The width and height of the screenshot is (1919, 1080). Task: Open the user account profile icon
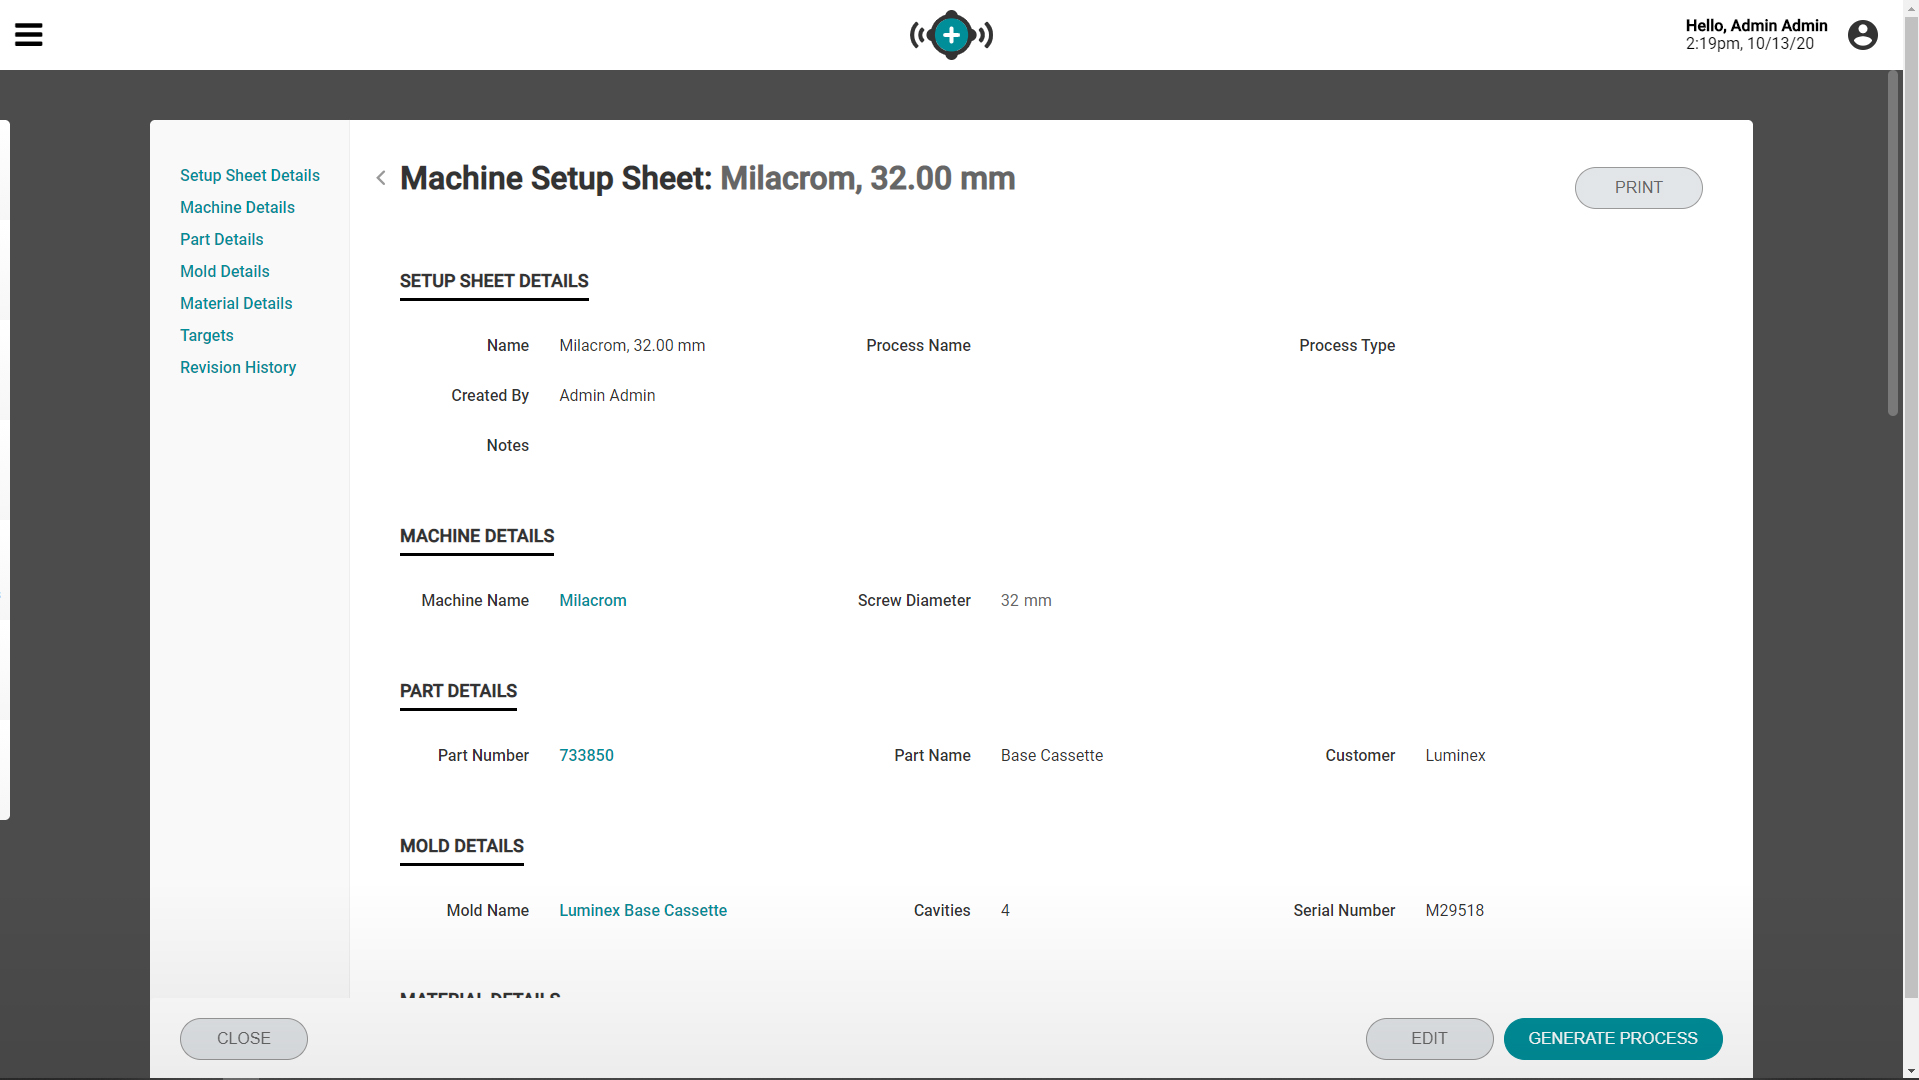click(1862, 35)
